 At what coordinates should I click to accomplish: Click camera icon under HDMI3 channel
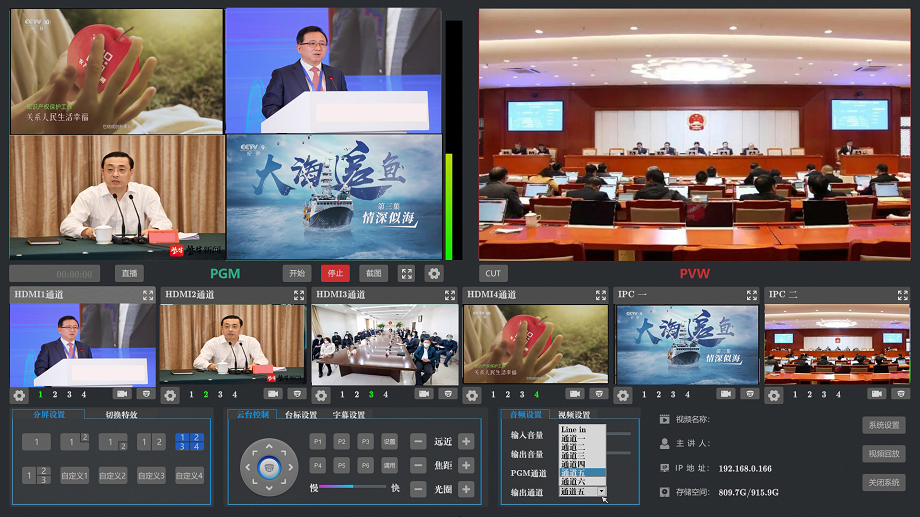point(424,394)
